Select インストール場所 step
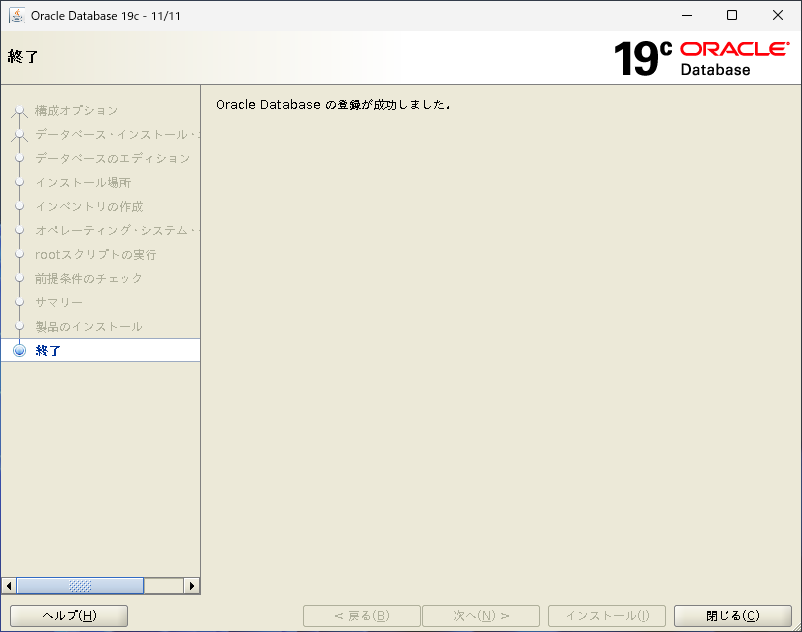Screen dimensions: 802x632 click(x=83, y=183)
